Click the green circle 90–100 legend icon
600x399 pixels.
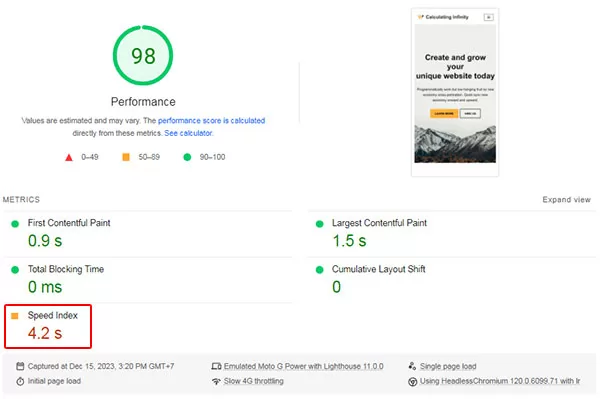pyautogui.click(x=187, y=157)
